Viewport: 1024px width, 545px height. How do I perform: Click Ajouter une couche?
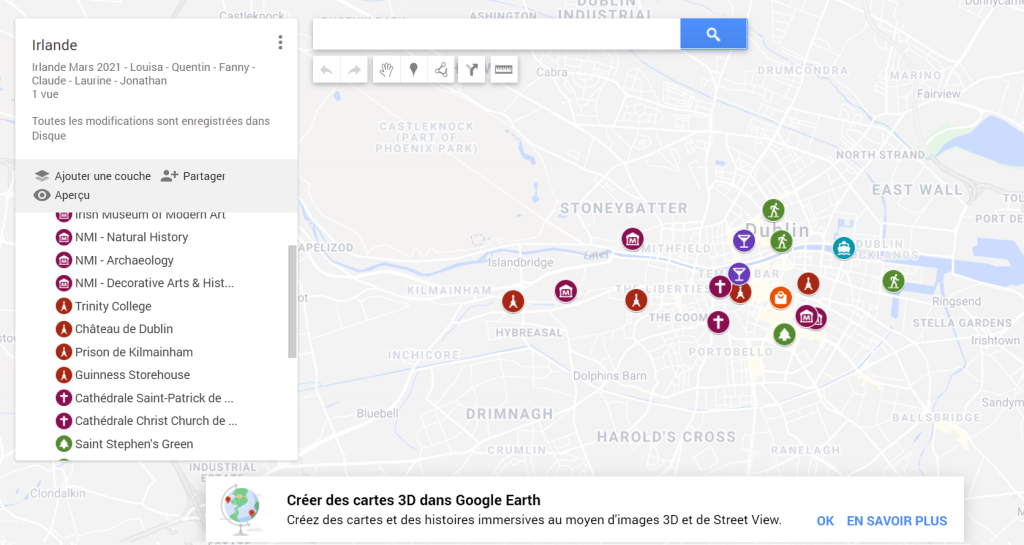[x=92, y=176]
